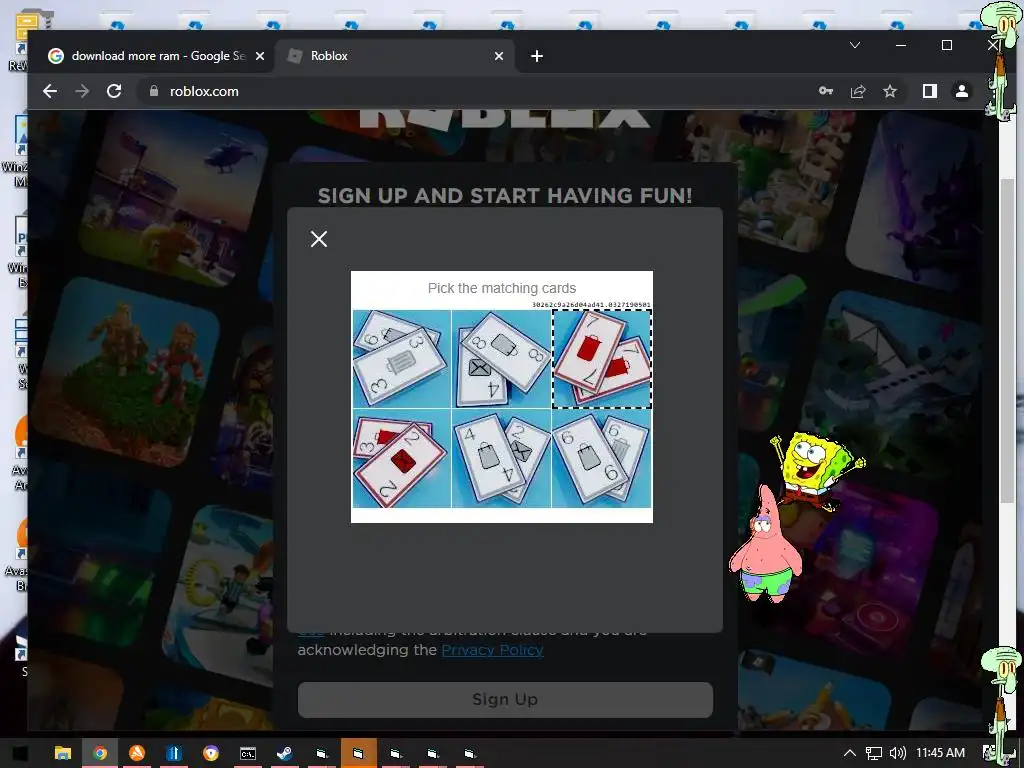Click the Chrome taskbar icon
This screenshot has width=1024, height=768.
tap(100, 754)
